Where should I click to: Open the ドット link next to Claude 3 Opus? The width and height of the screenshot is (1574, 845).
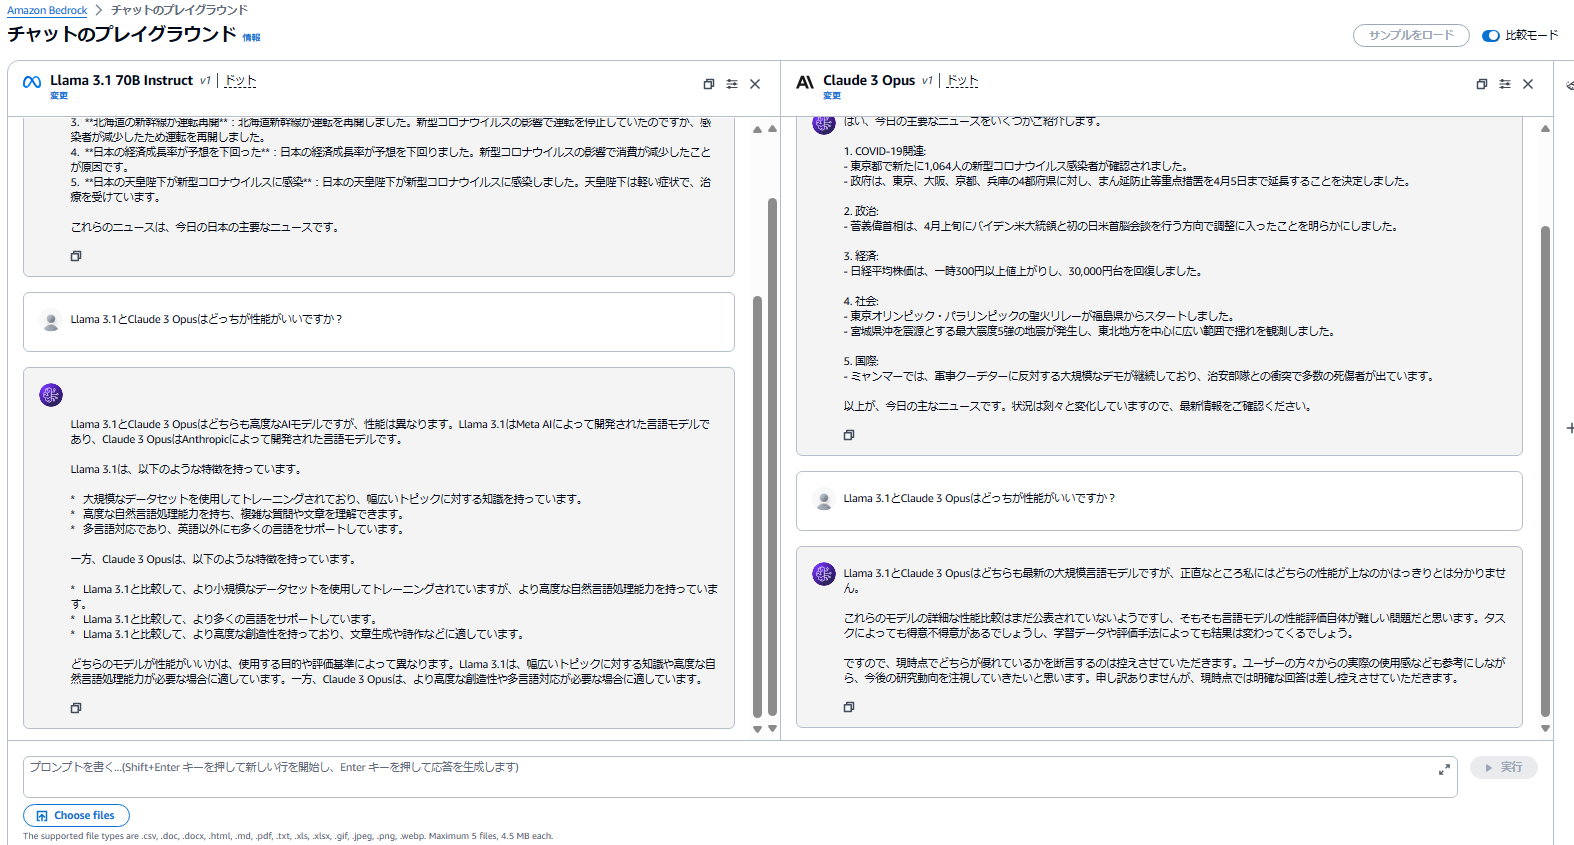963,80
